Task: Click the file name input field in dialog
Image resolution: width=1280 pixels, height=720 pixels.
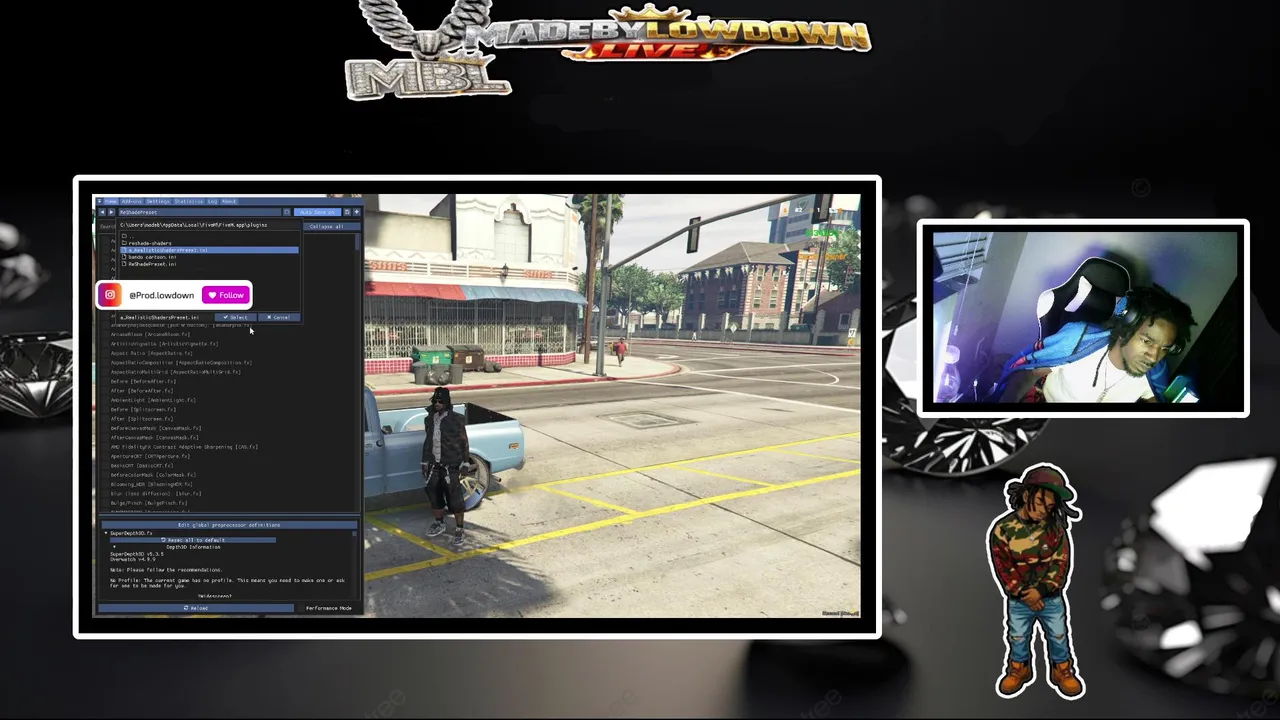Action: point(166,317)
